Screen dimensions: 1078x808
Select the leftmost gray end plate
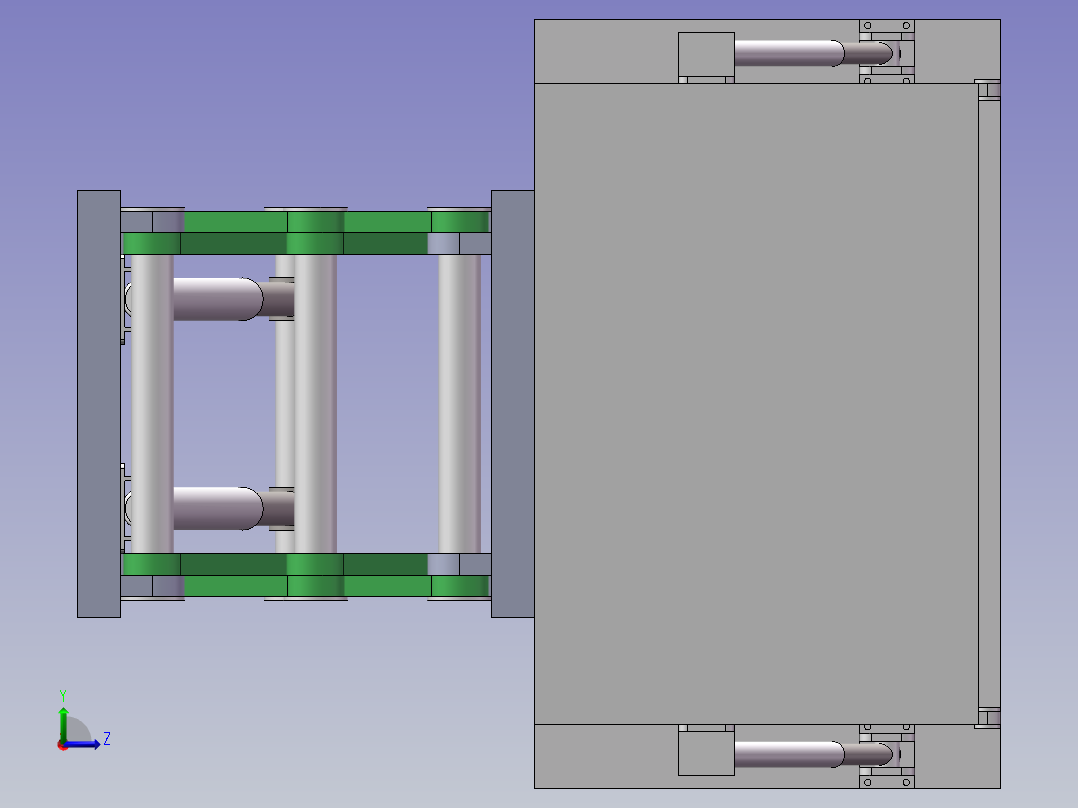pyautogui.click(x=99, y=404)
